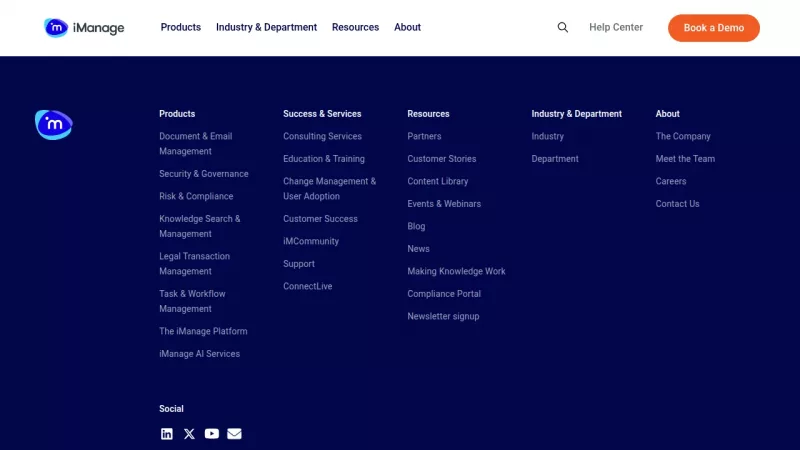Open the Industry footer link
800x450 pixels.
point(547,137)
